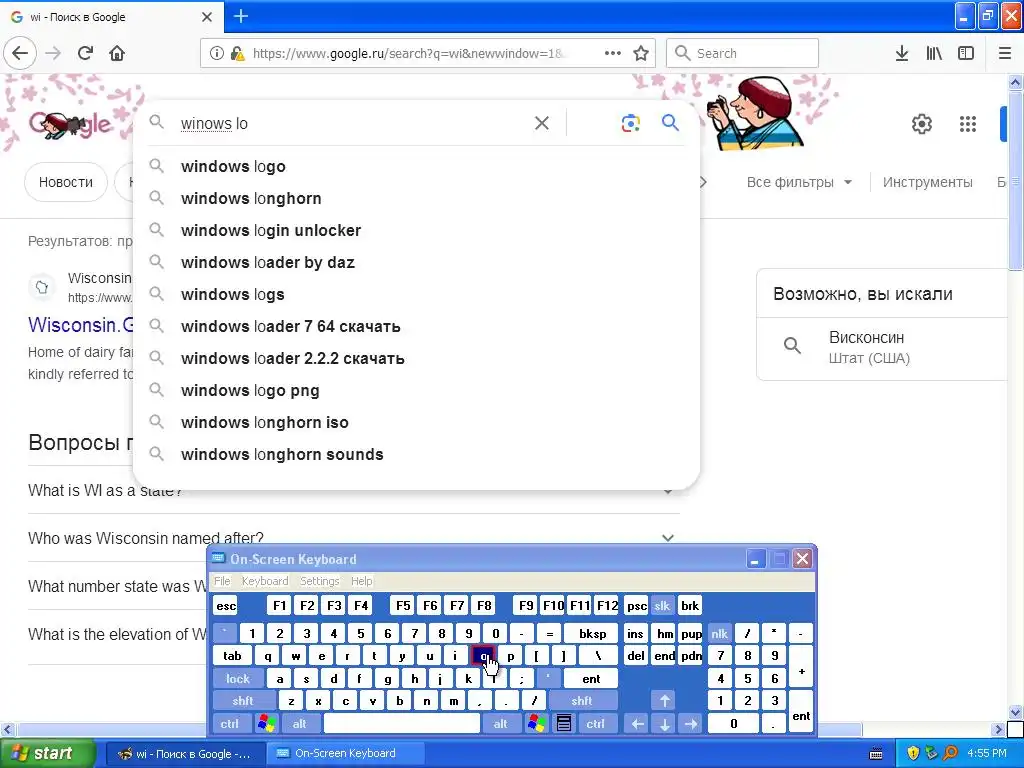The height and width of the screenshot is (768, 1024).
Task: Toggle the caps lock key on On-Screen Keyboard
Action: (x=238, y=679)
